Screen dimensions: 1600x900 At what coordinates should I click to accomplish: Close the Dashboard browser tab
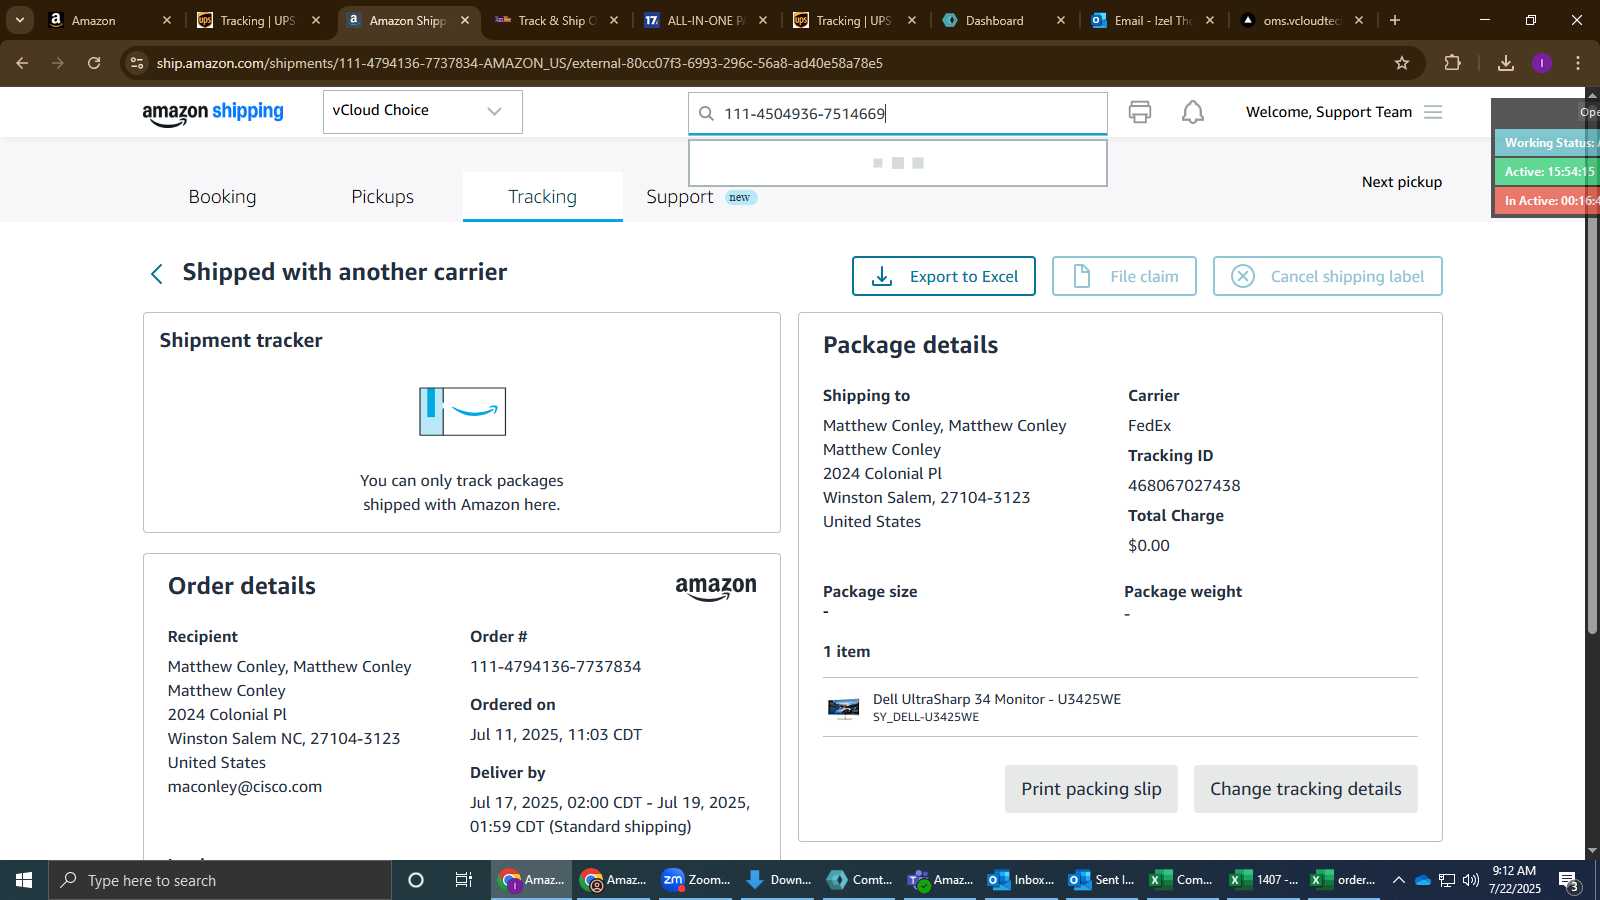[x=1061, y=20]
